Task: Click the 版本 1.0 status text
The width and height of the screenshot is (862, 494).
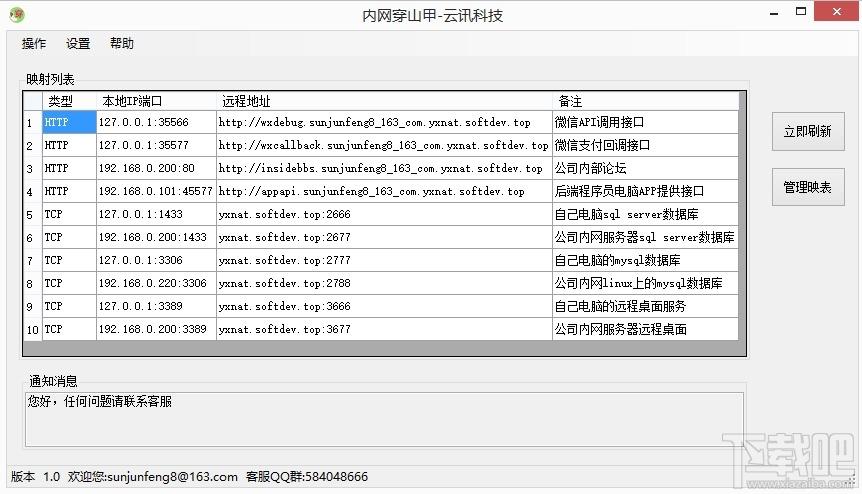Action: click(35, 476)
